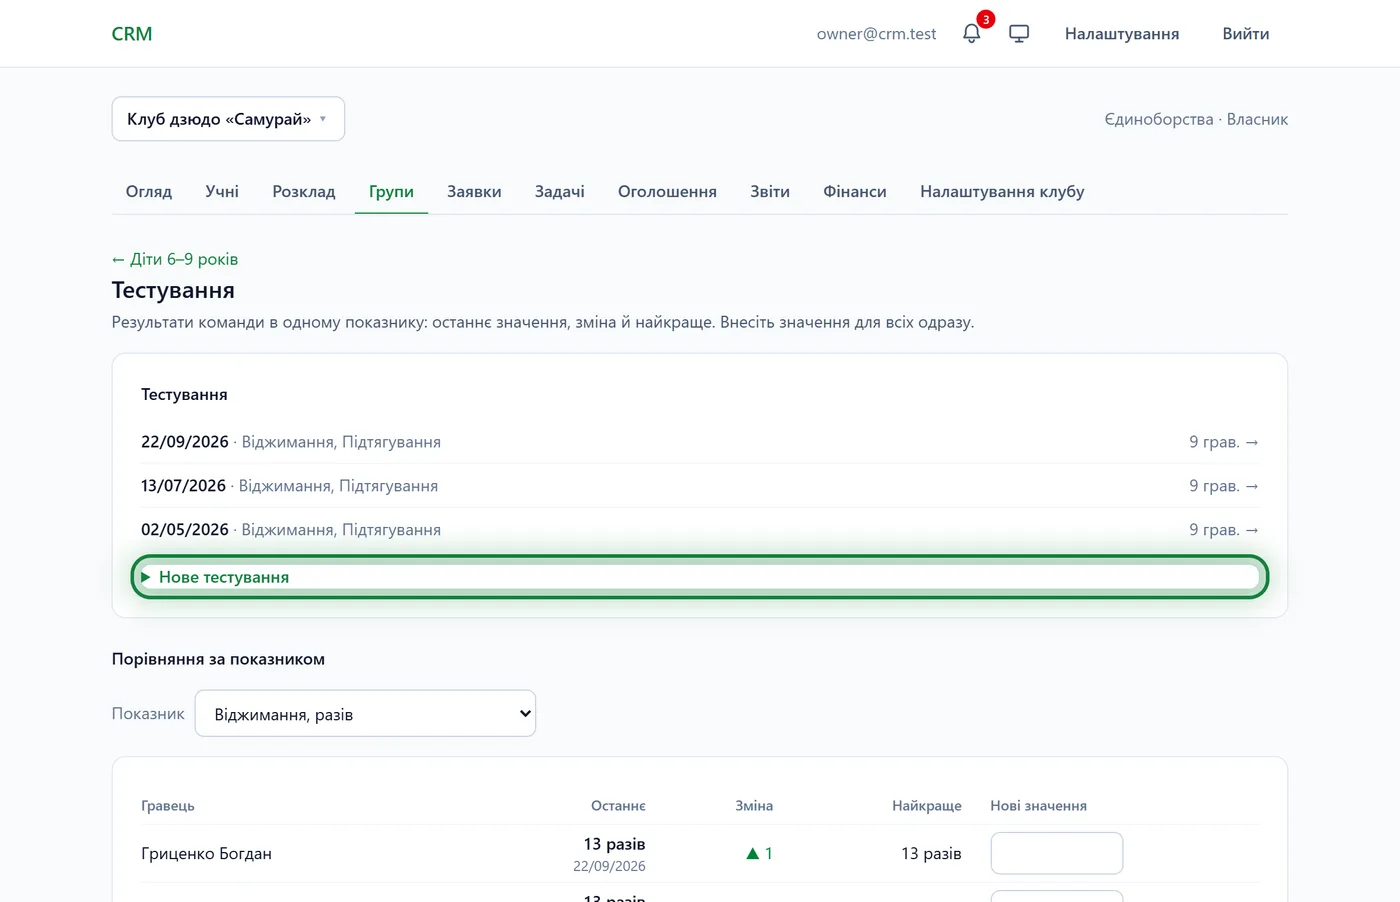Switch to the Оголошення tab
This screenshot has width=1400, height=902.
click(667, 191)
